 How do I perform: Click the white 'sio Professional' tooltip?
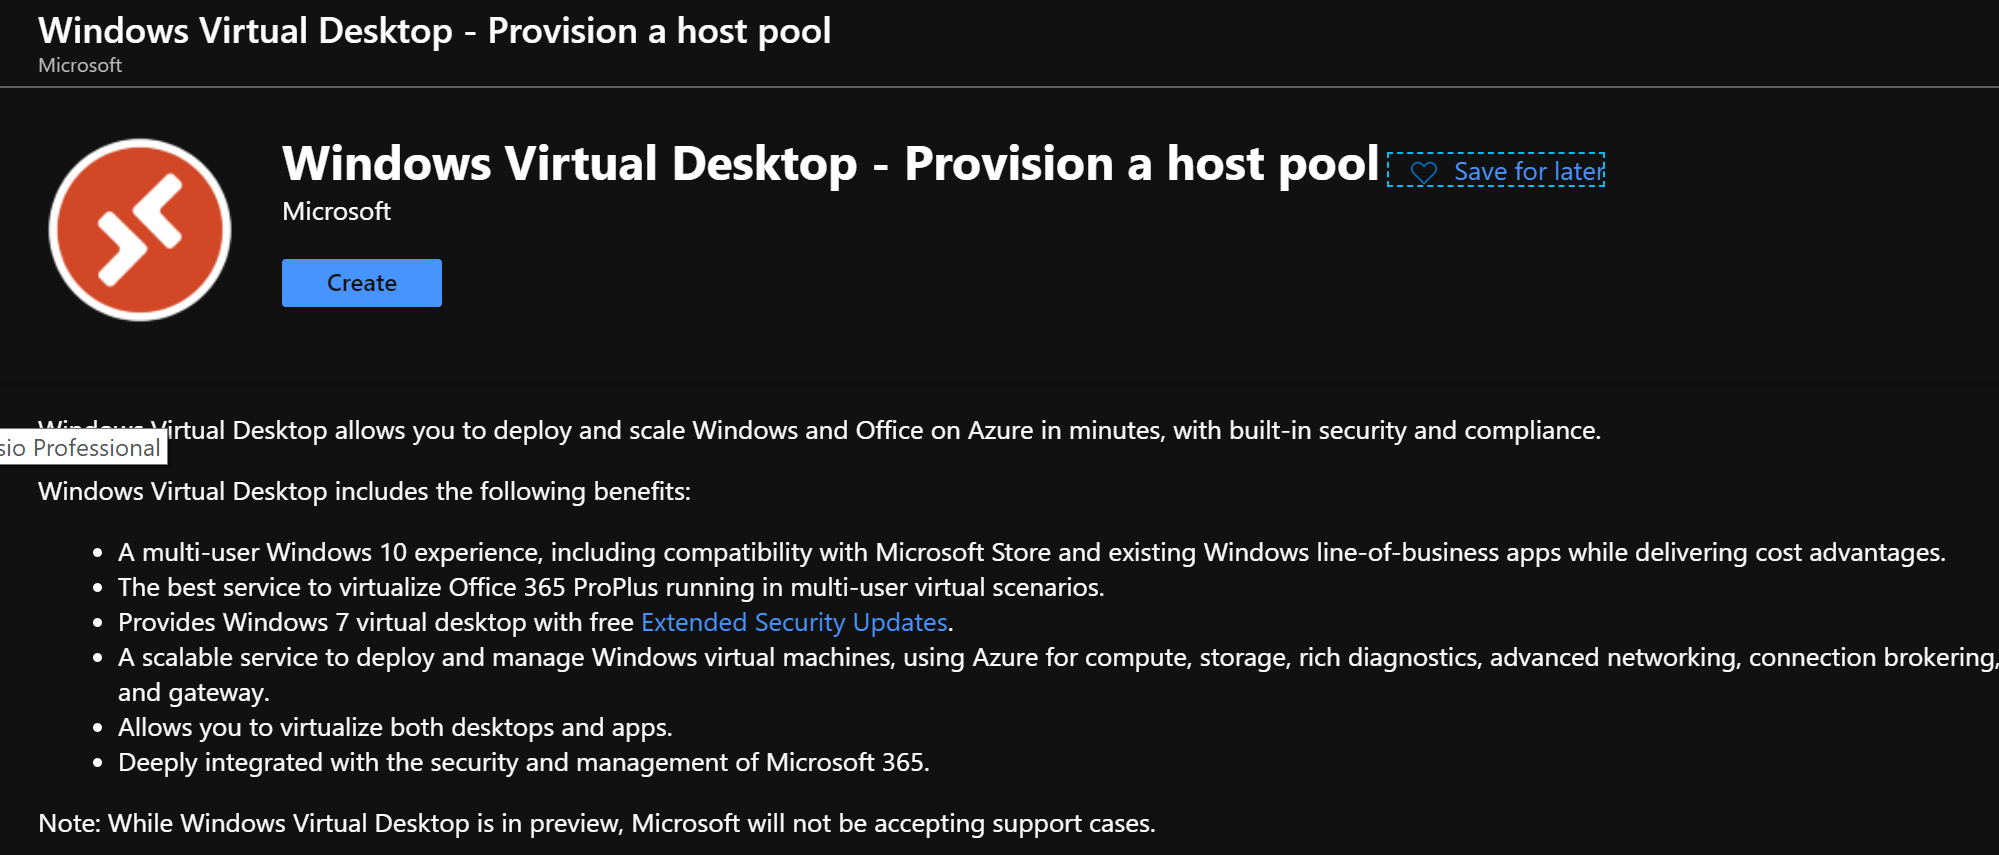[x=83, y=448]
